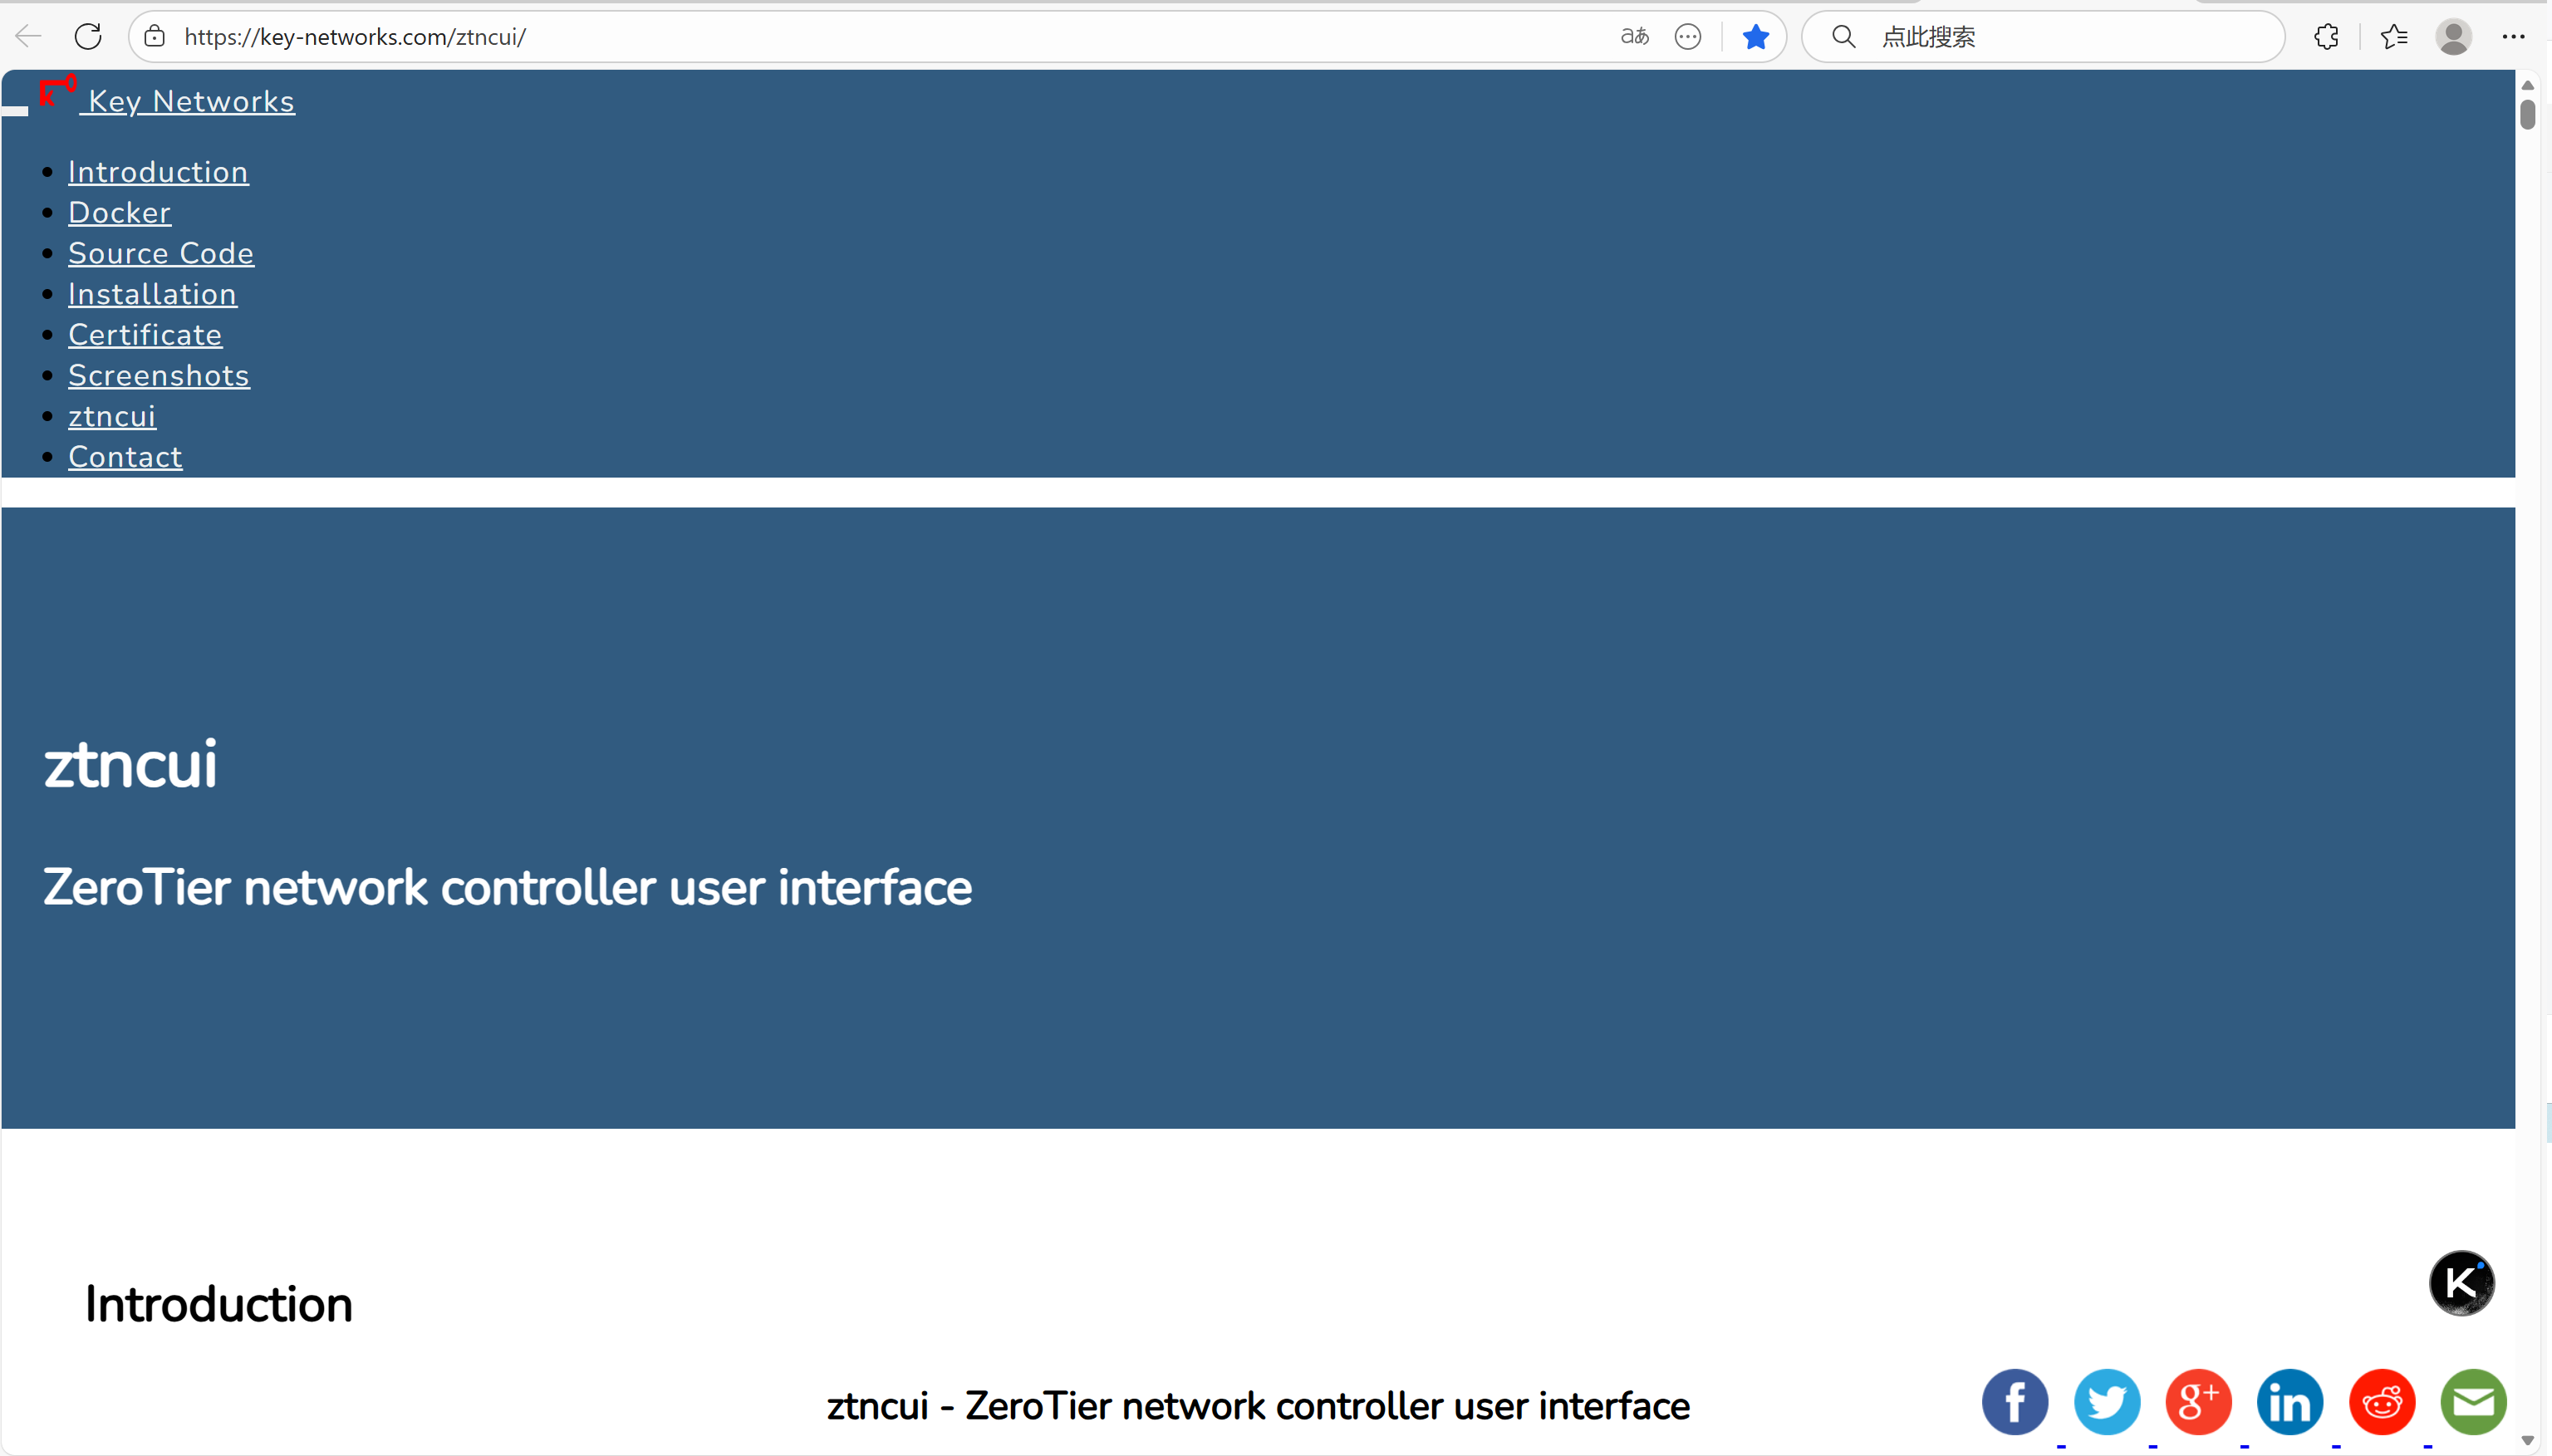Screen dimensions: 2552x1456
Task: Refresh the browser page
Action: click(x=88, y=37)
